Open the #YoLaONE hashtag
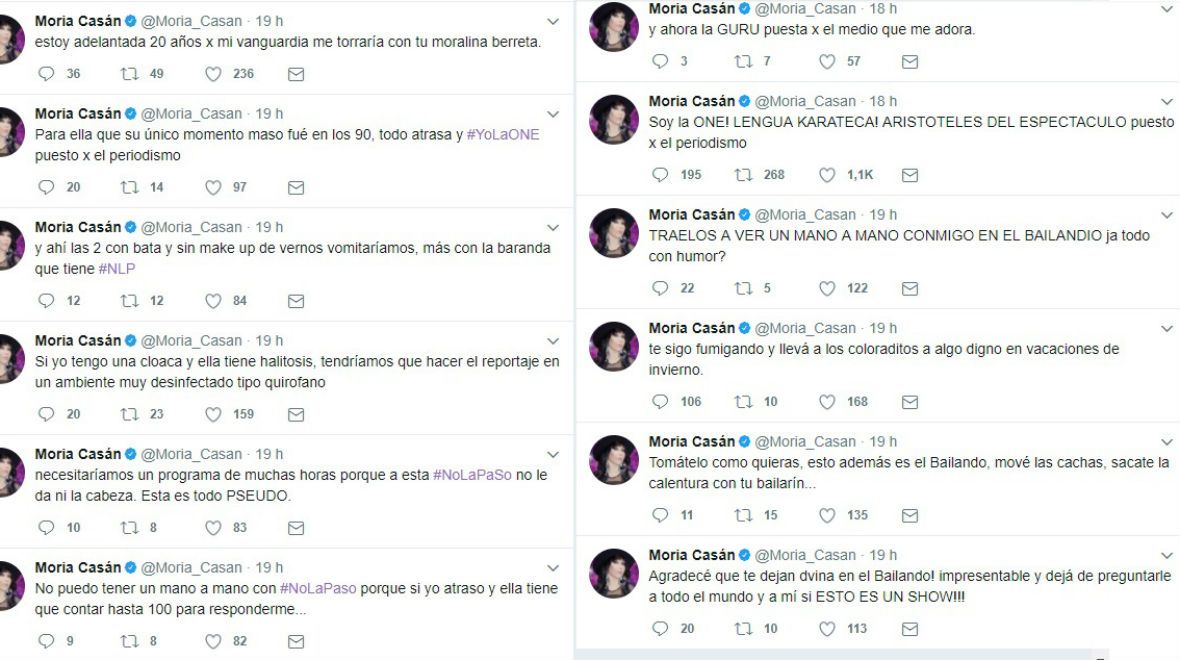This screenshot has height=660, width=1180. point(503,135)
